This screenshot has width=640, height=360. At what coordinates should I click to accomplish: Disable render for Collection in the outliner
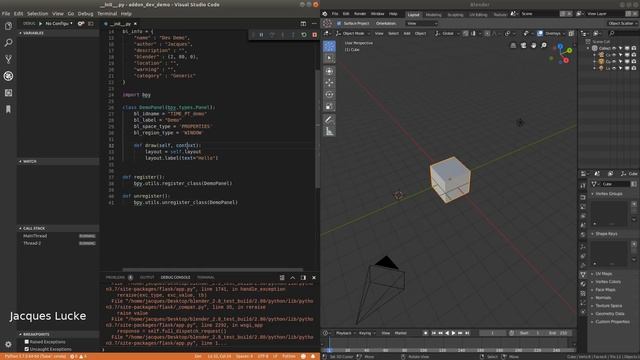tap(634, 48)
